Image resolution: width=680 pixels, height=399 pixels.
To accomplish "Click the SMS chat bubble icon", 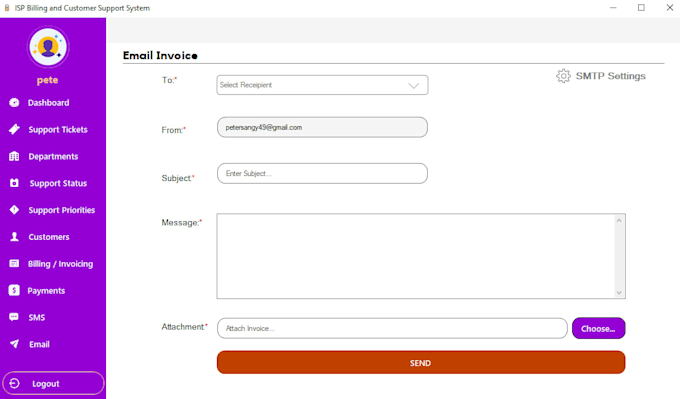I will coord(14,317).
